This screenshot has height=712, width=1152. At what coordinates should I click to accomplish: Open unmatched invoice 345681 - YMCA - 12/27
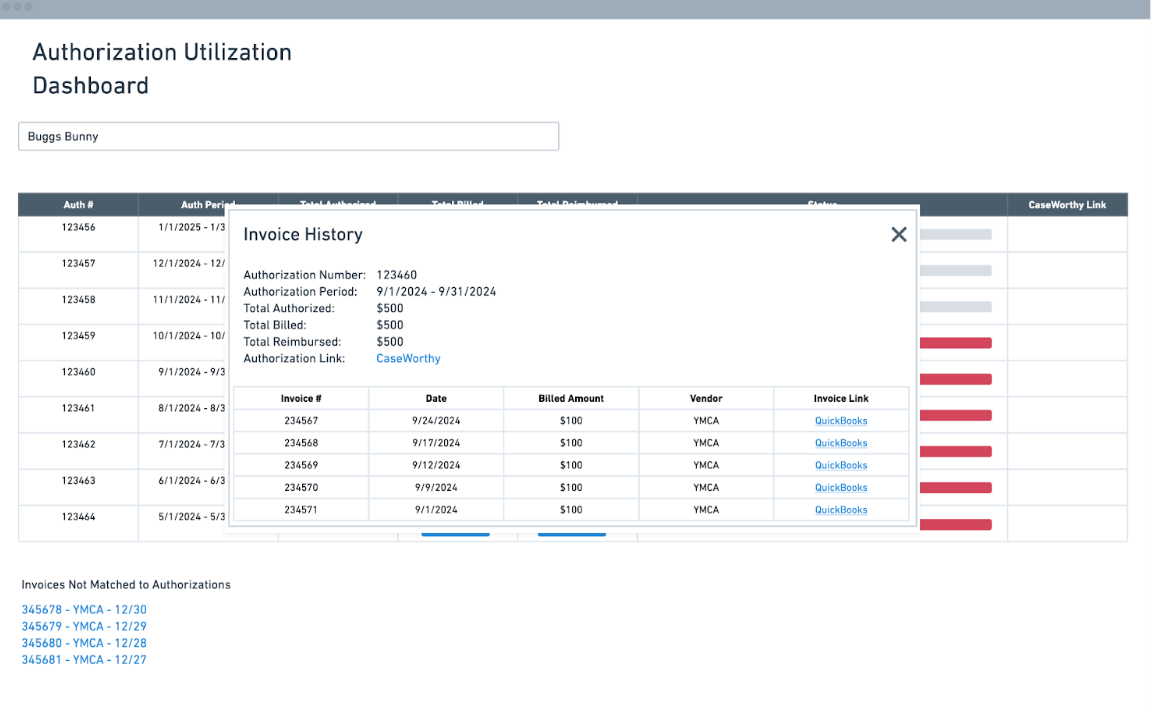click(x=84, y=660)
